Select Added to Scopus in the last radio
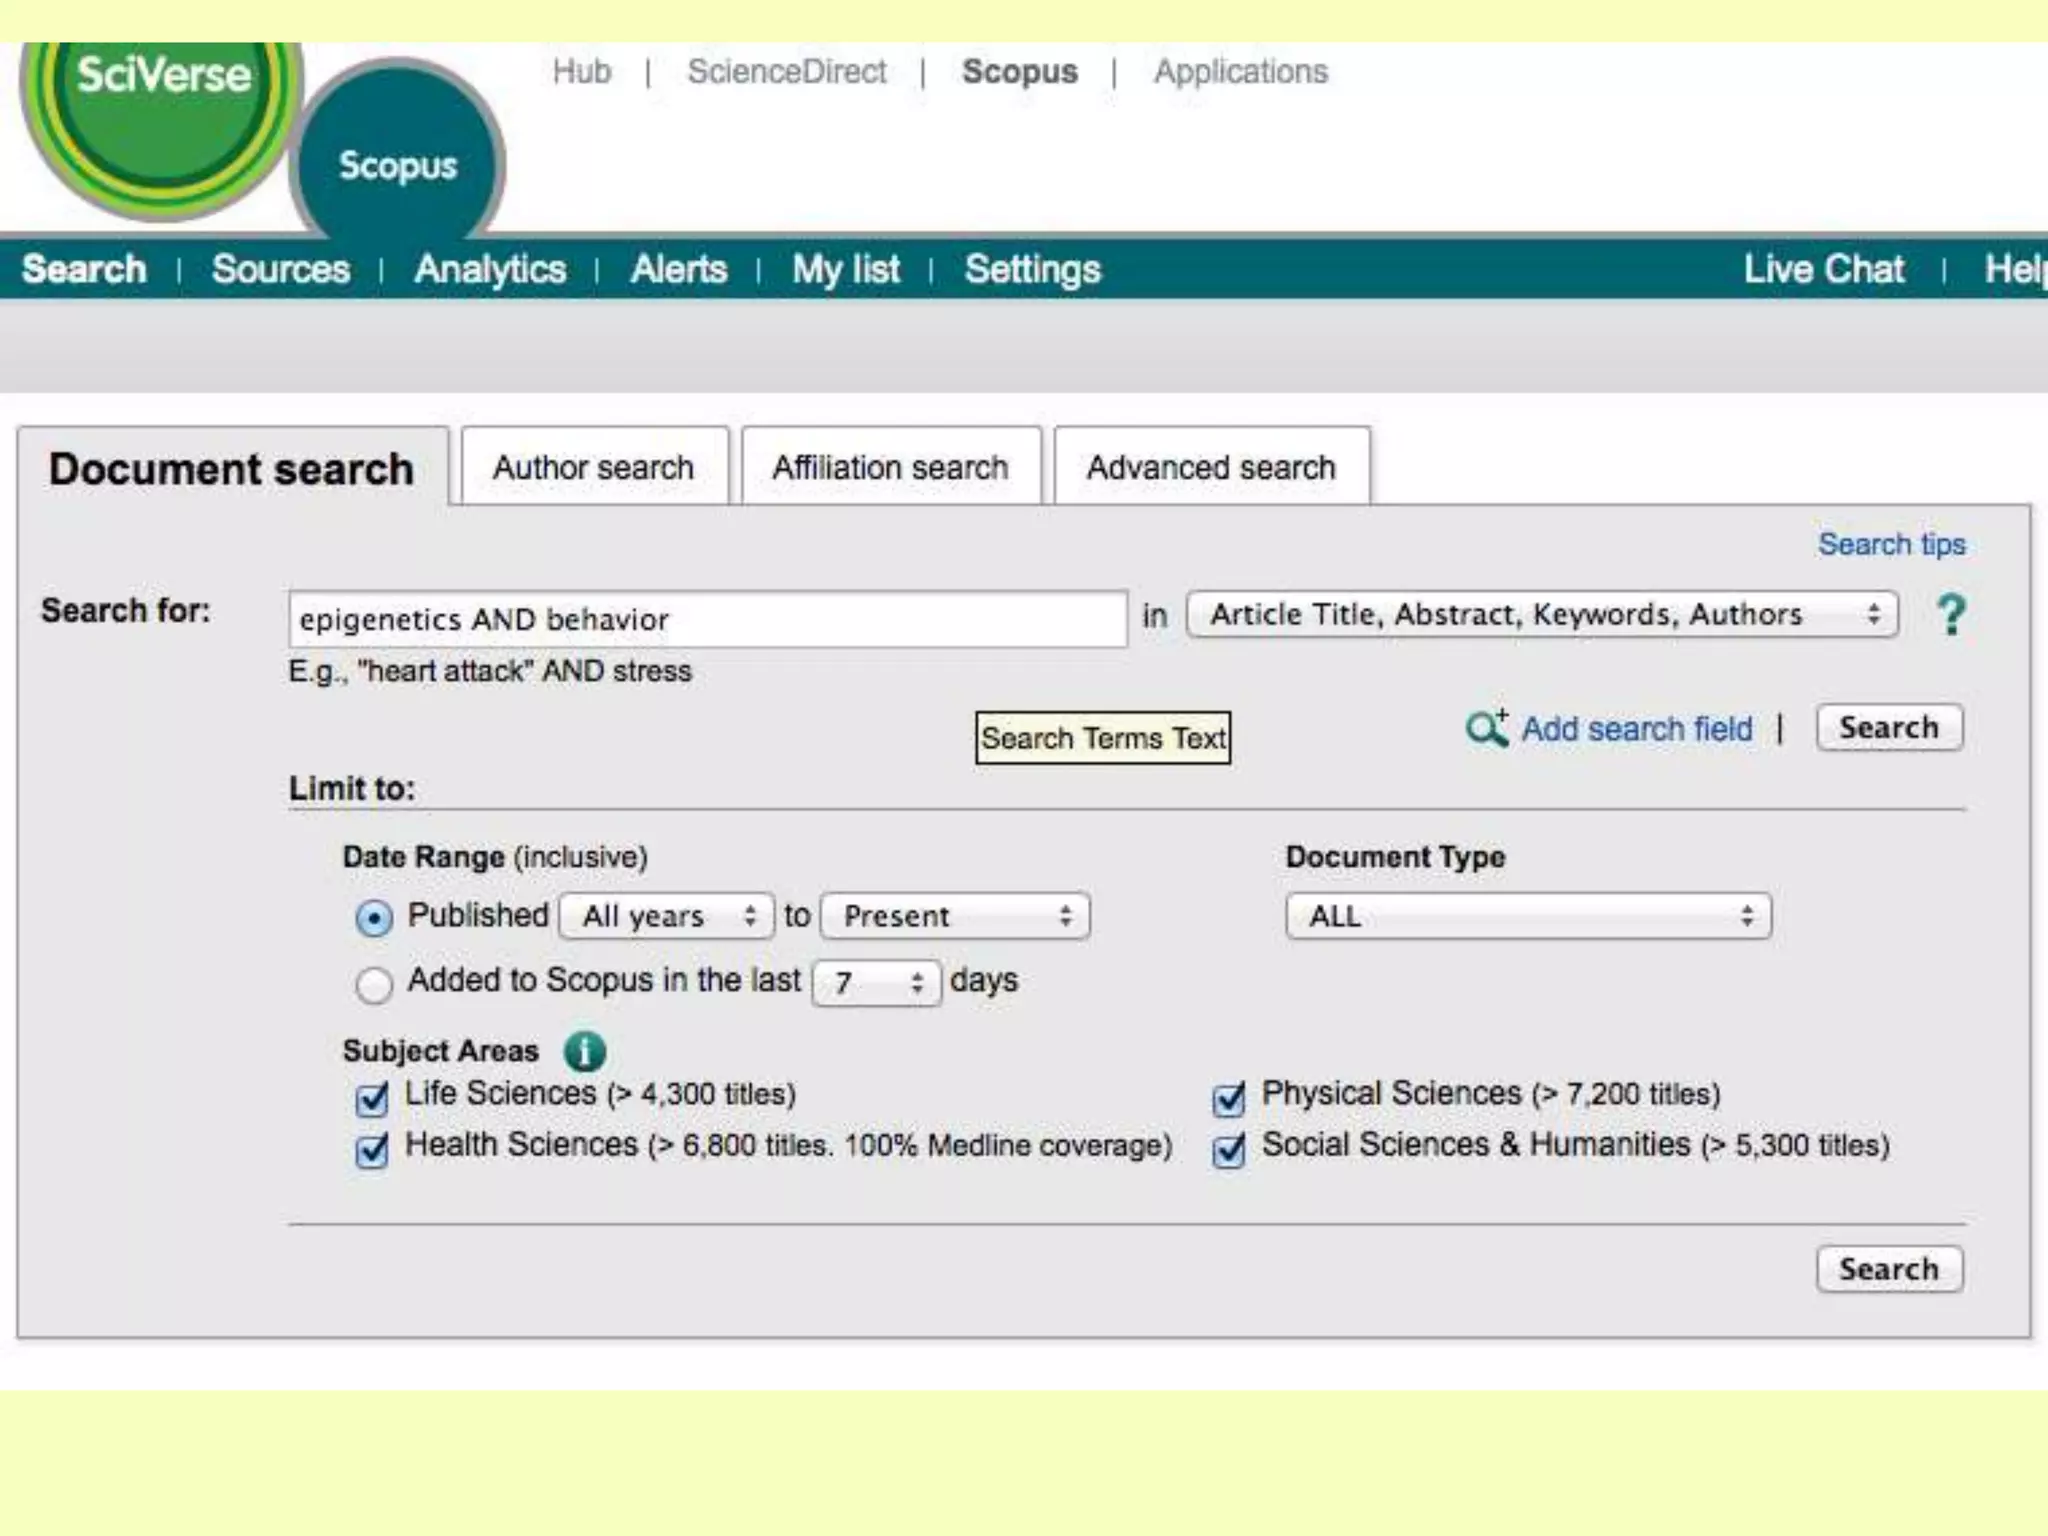Screen dimensions: 2048x1536 374,985
